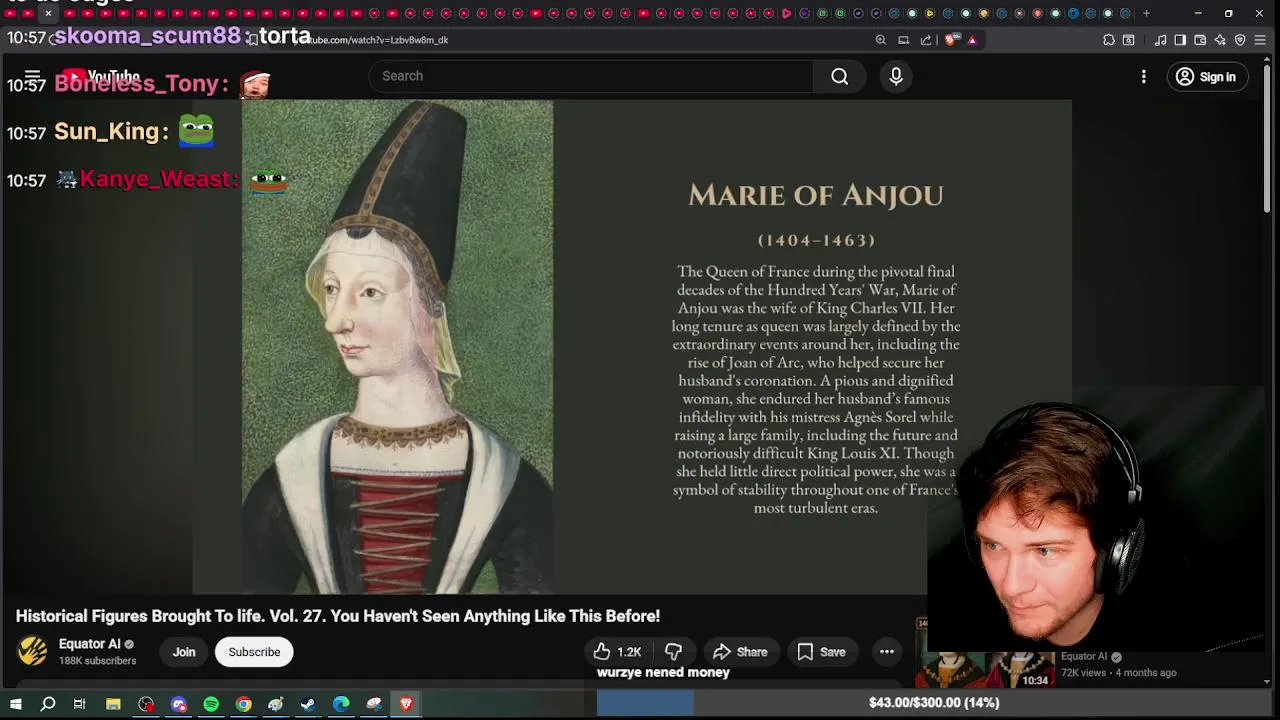The height and width of the screenshot is (720, 1280).
Task: Open the Equator AI channel name link
Action: pos(89,644)
